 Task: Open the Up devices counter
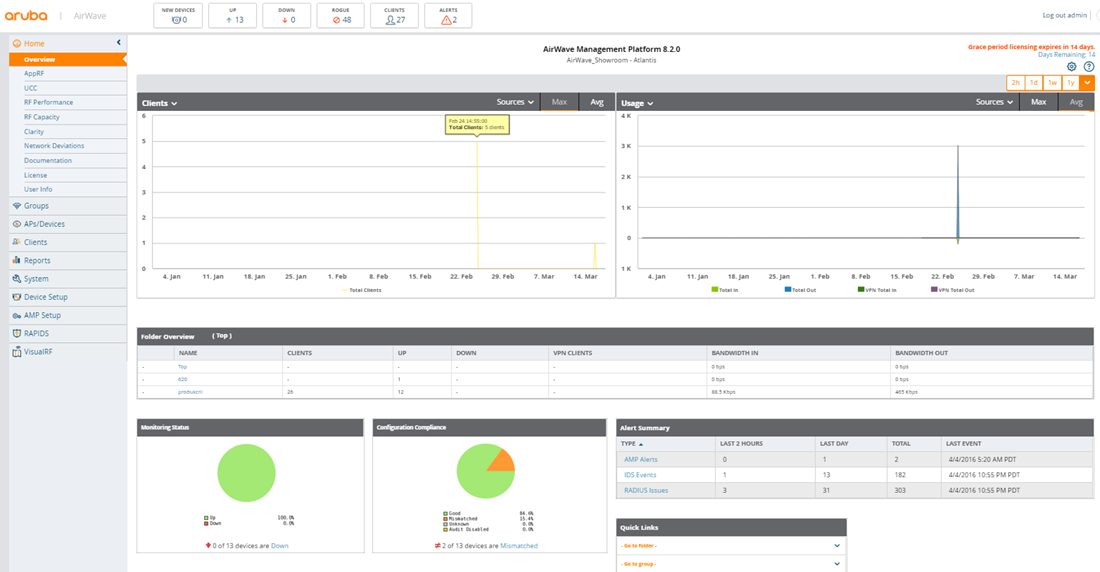(x=232, y=15)
